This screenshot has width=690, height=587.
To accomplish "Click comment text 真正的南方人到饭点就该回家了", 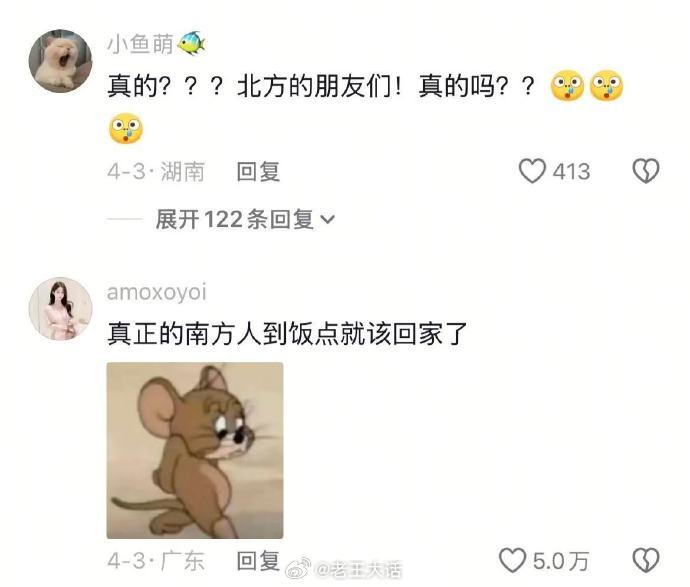I will click(x=287, y=334).
